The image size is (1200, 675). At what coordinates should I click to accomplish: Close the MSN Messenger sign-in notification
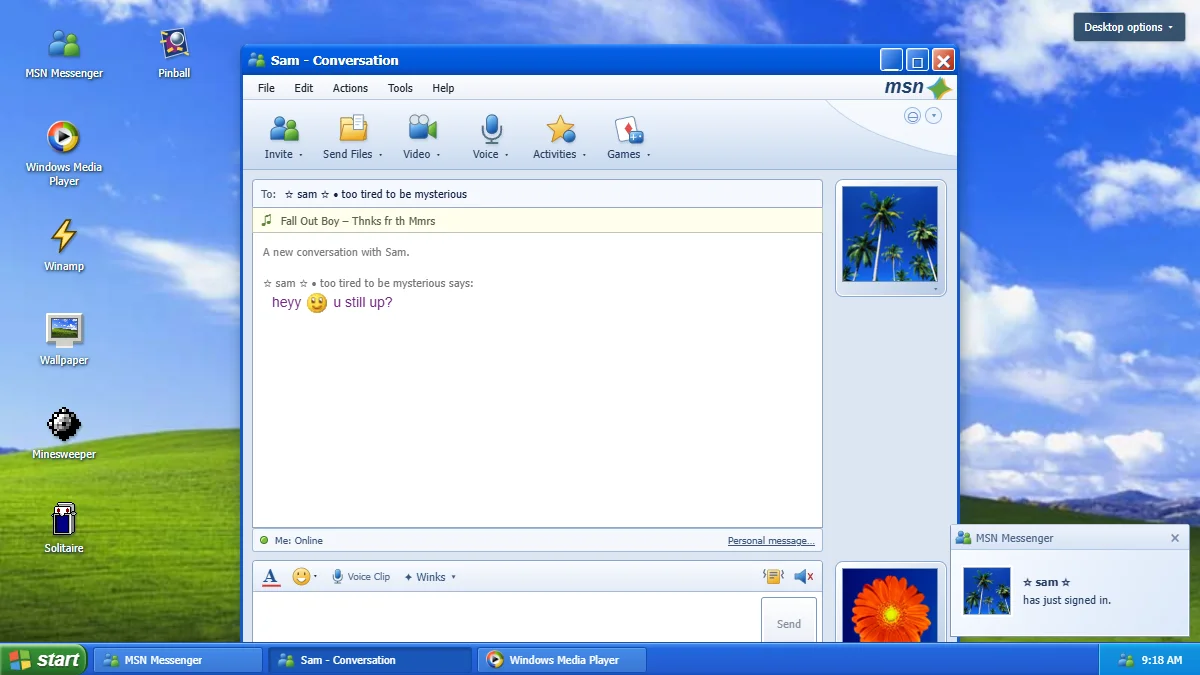coord(1175,538)
